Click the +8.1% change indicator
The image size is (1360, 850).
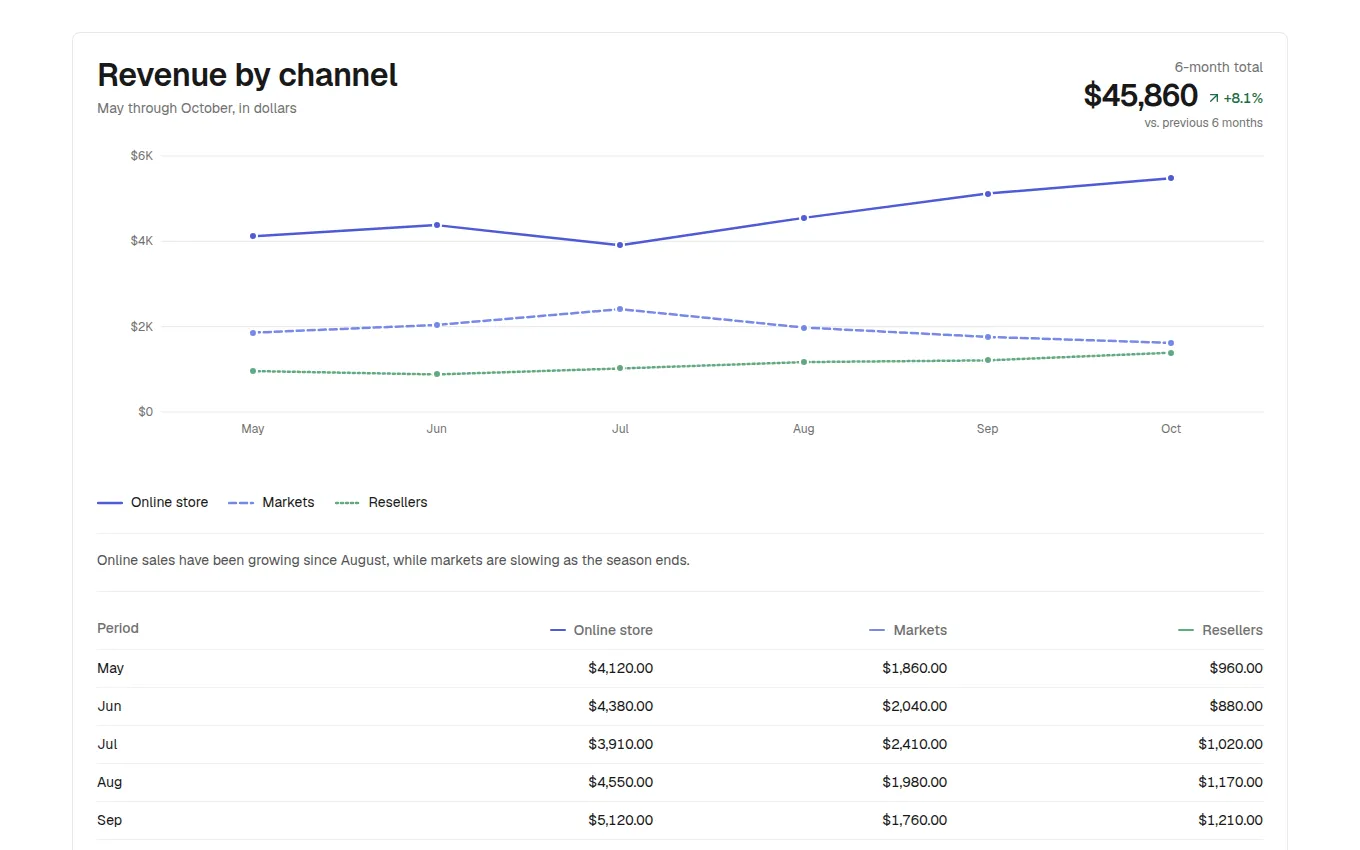[1243, 98]
